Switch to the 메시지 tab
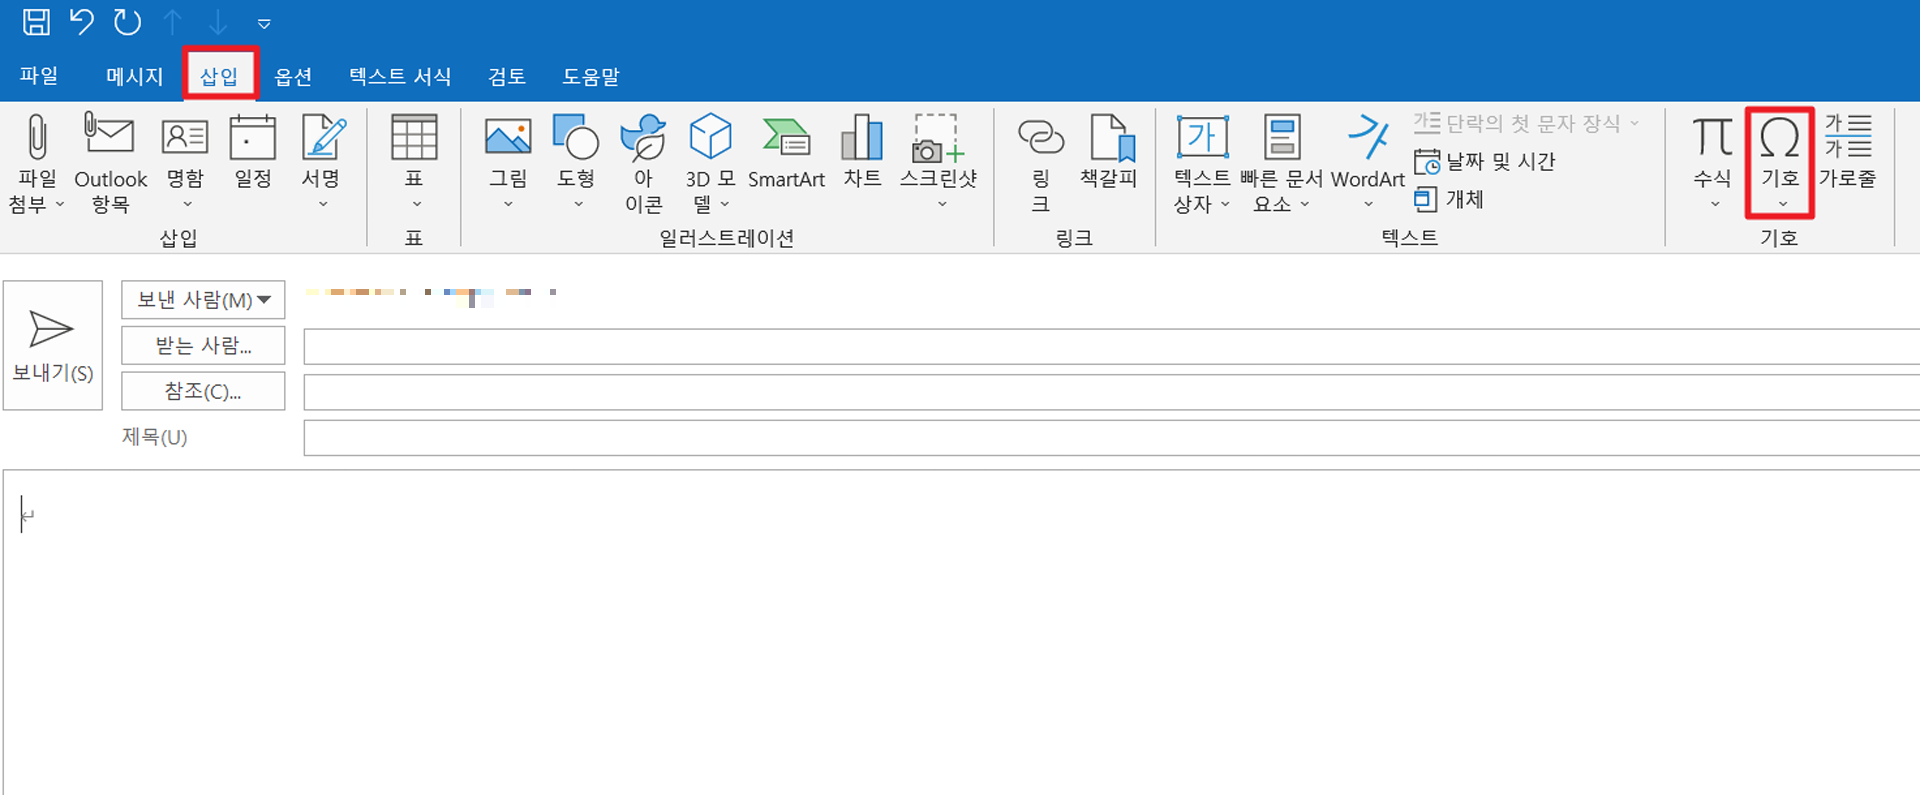Image resolution: width=1920 pixels, height=795 pixels. coord(134,76)
